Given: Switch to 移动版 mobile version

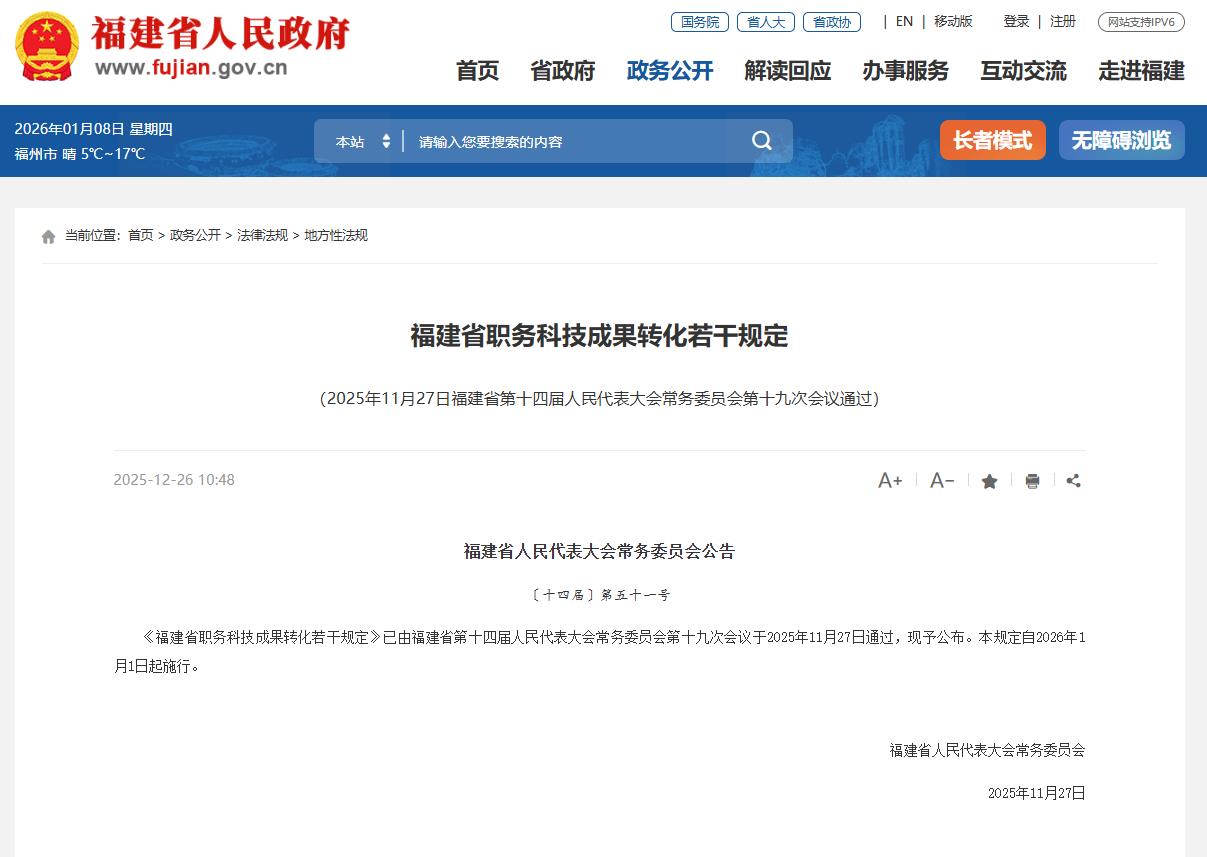Looking at the screenshot, I should tap(953, 21).
